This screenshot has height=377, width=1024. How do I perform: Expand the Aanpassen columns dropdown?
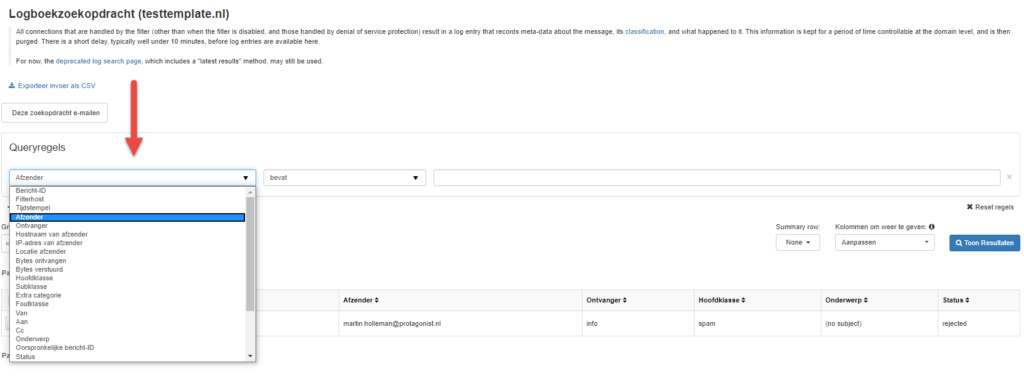pyautogui.click(x=886, y=242)
